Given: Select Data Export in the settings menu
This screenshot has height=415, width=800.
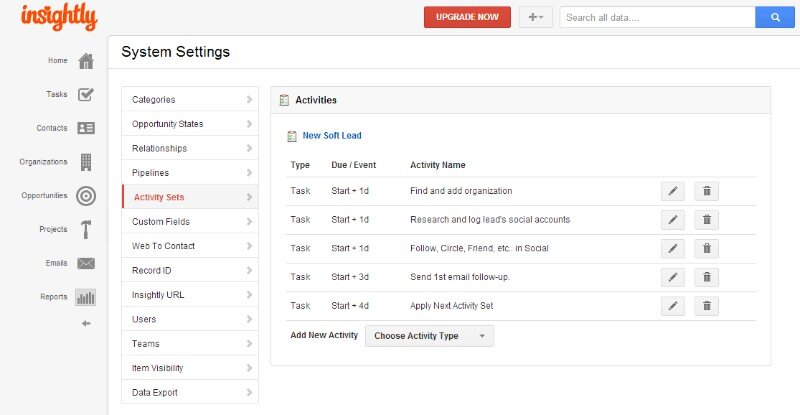Looking at the screenshot, I should tap(189, 393).
